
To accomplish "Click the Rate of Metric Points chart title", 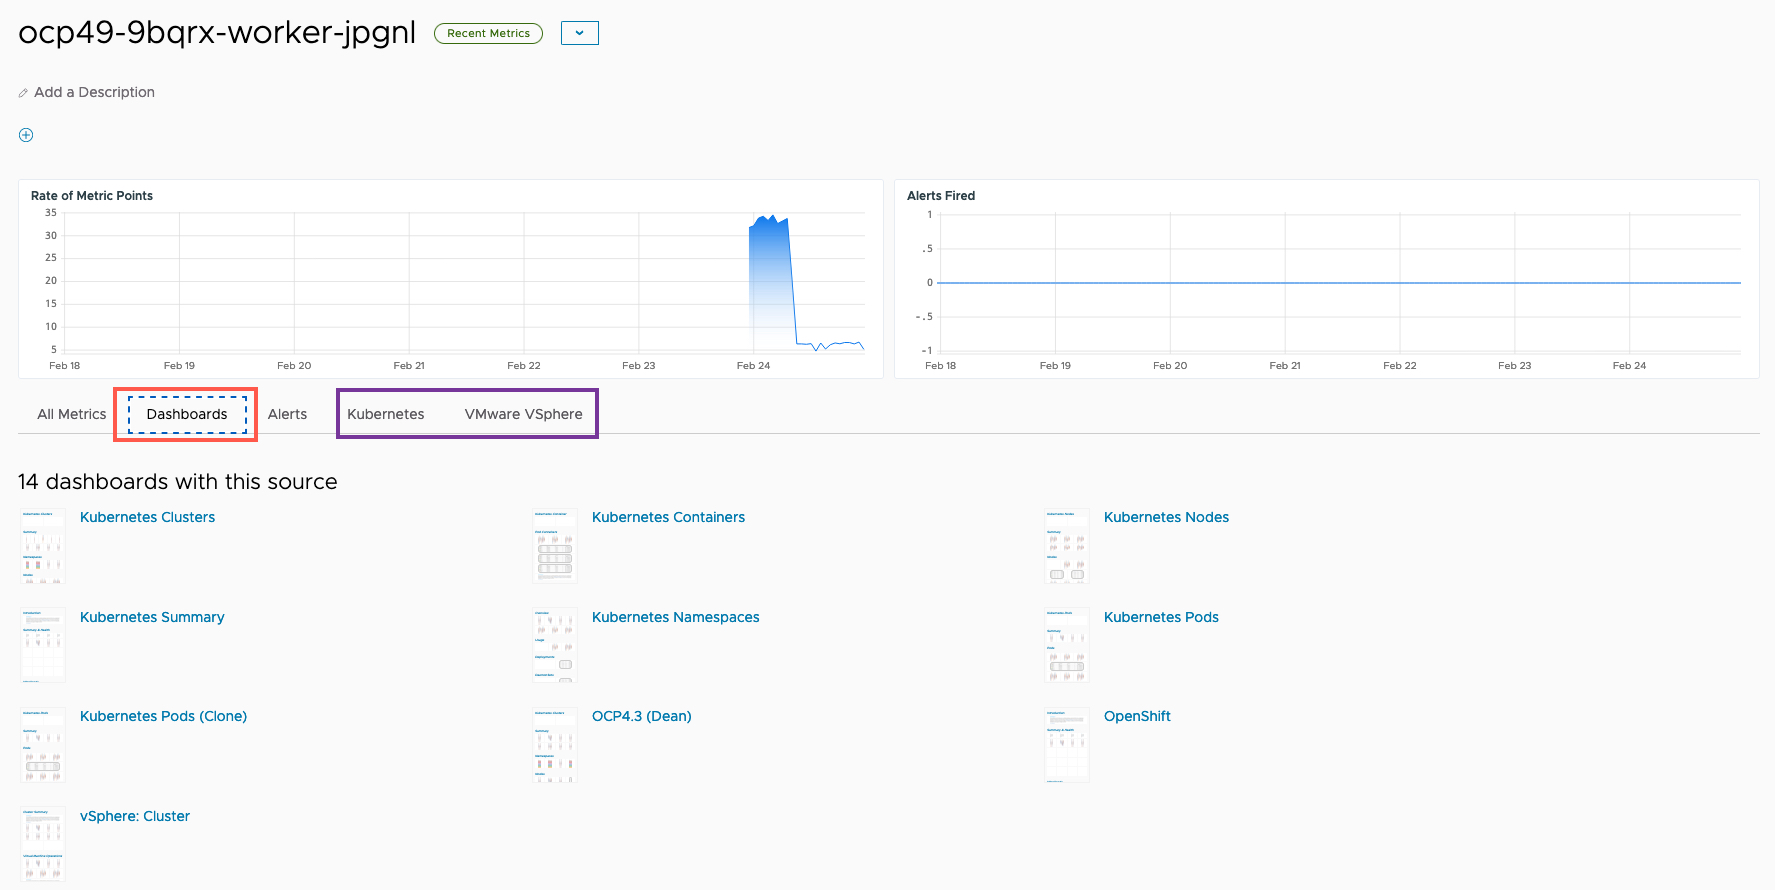I will [92, 196].
